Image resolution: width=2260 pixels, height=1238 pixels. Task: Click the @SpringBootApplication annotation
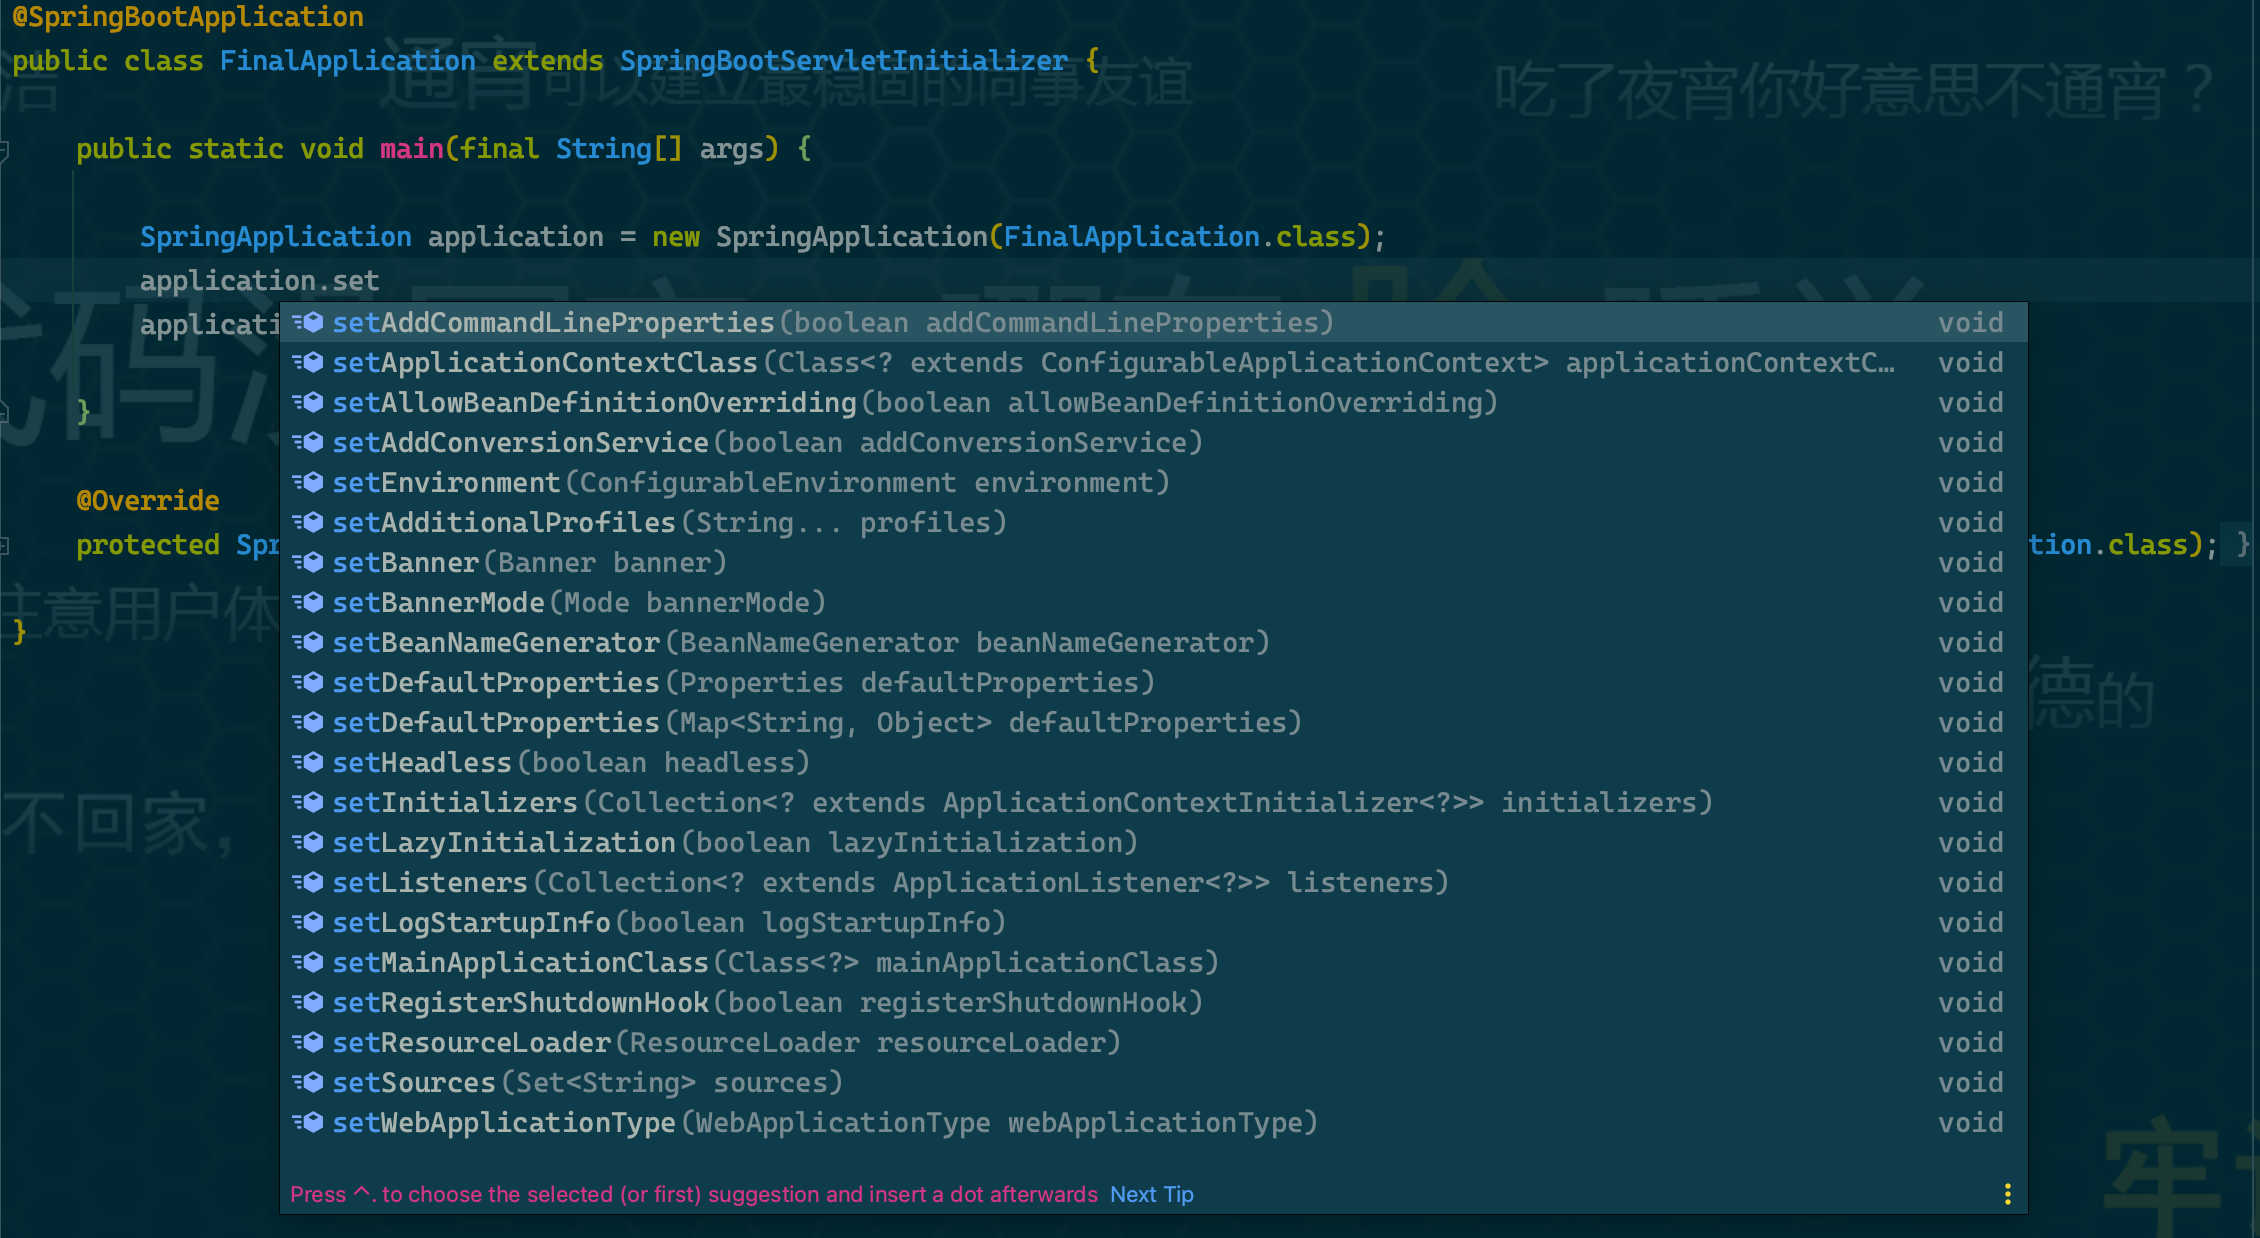coord(188,17)
